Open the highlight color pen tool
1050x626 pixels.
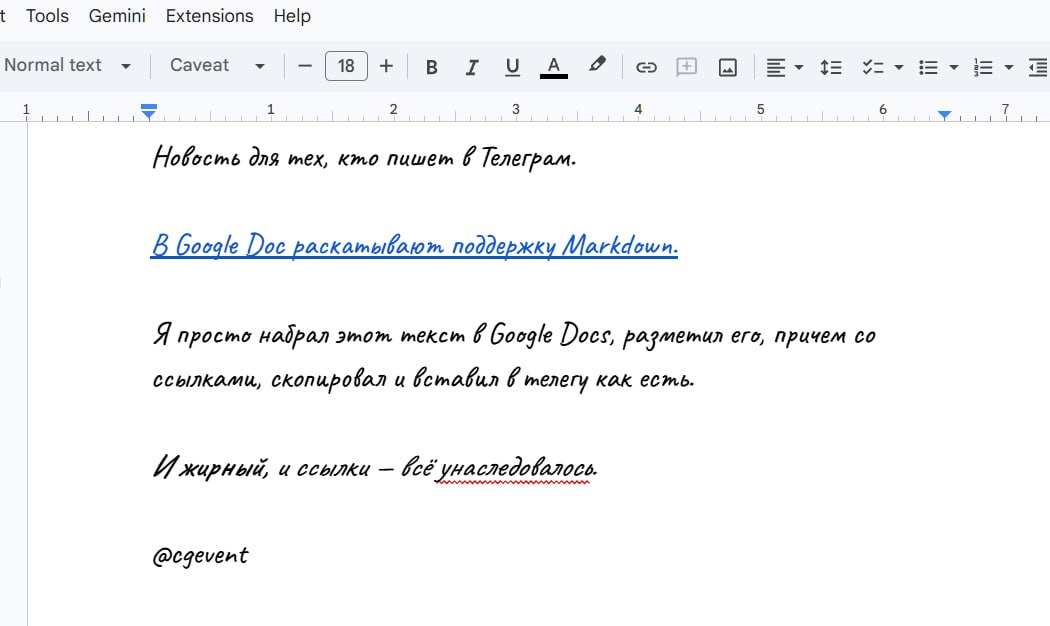597,65
